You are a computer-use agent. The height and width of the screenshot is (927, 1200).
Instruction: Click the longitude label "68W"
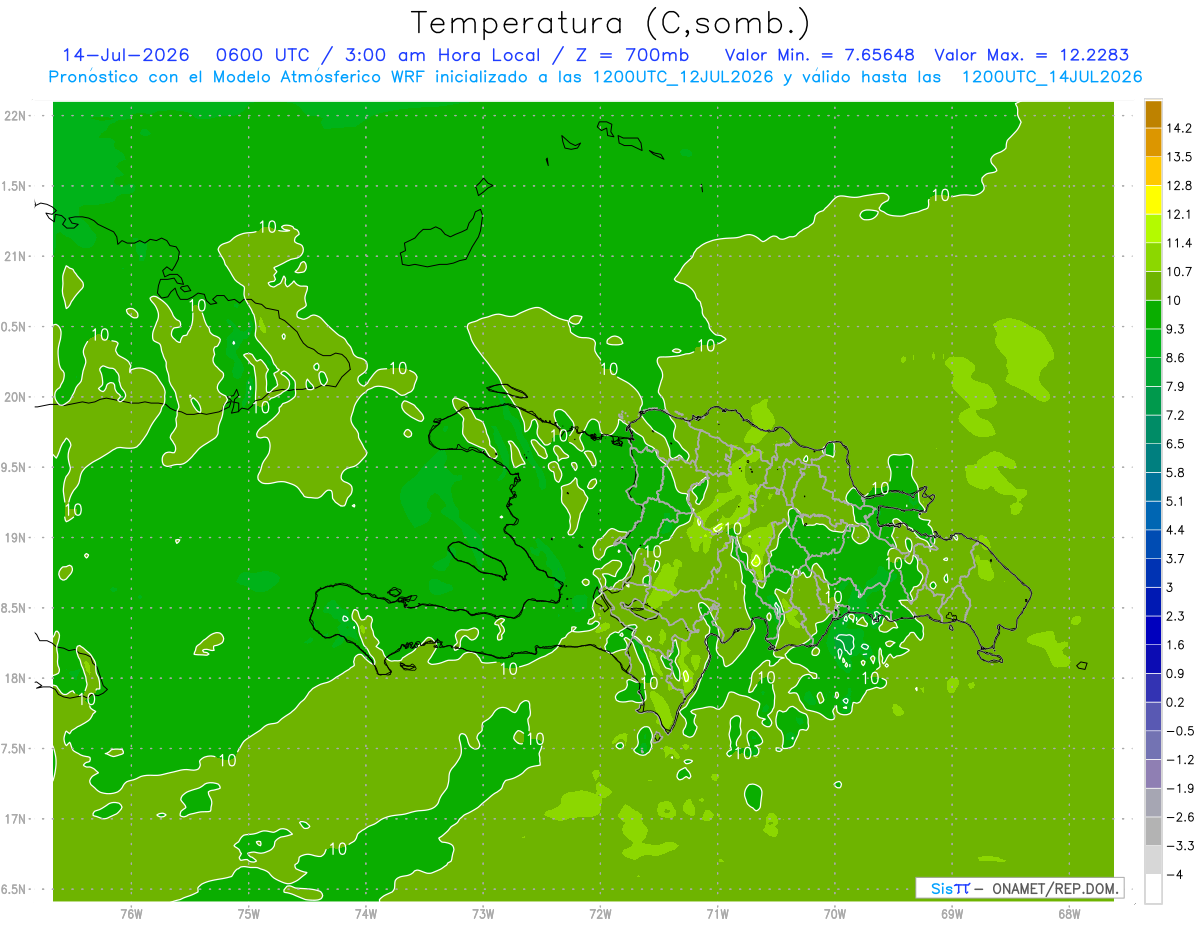[1069, 914]
